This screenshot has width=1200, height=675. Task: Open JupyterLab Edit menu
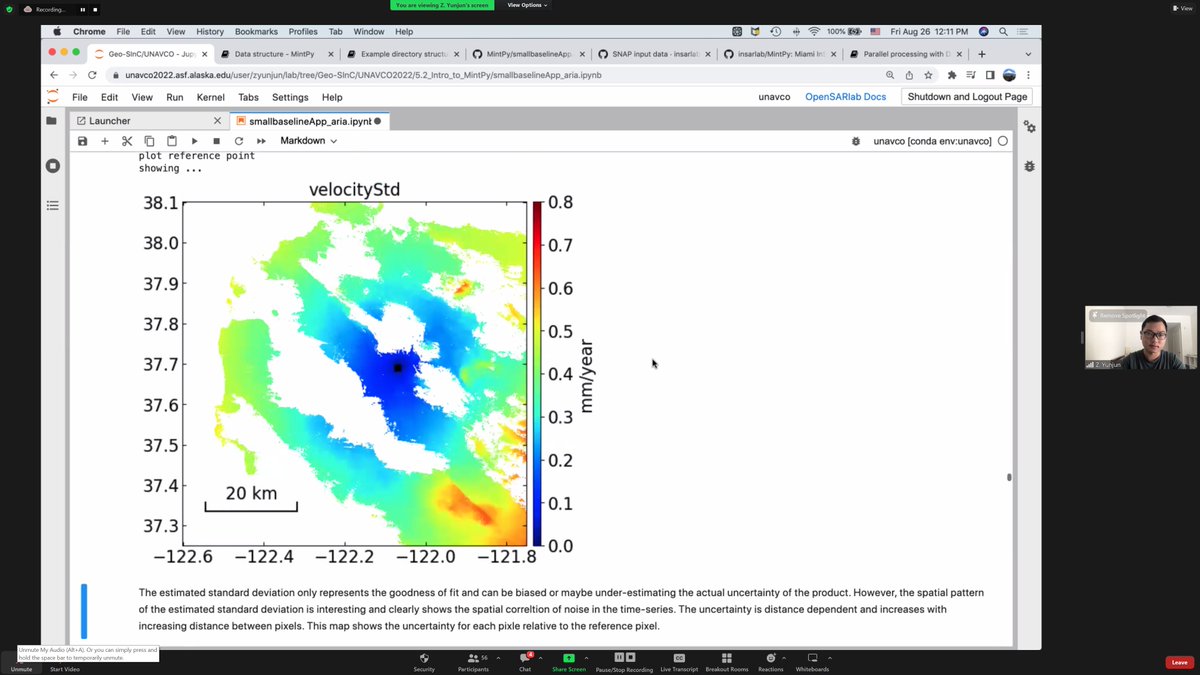(109, 97)
